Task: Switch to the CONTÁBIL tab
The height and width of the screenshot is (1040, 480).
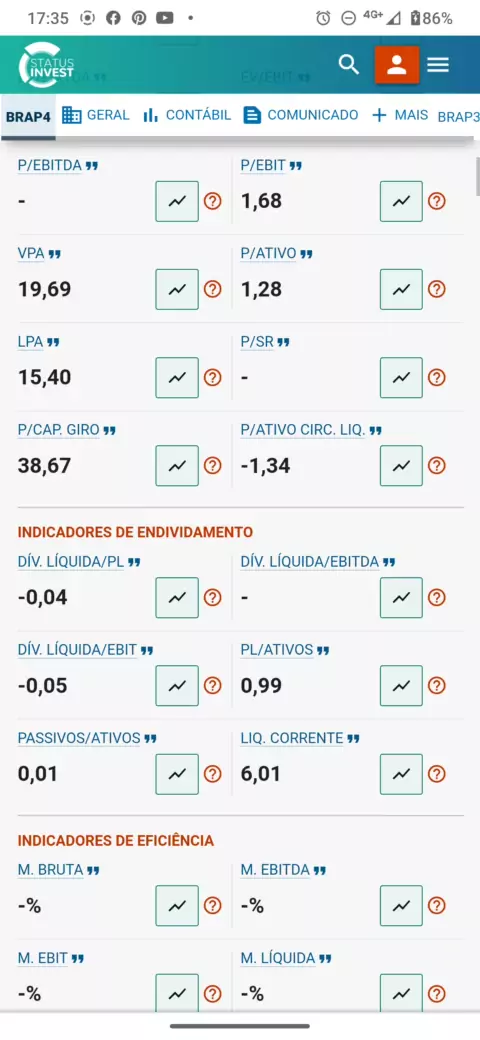Action: point(187,115)
